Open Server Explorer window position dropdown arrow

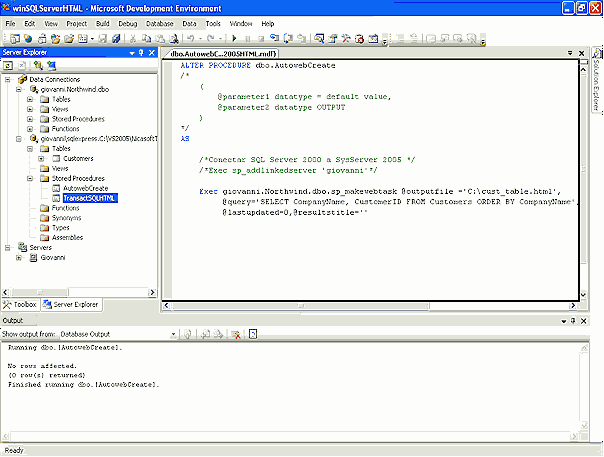coord(132,53)
